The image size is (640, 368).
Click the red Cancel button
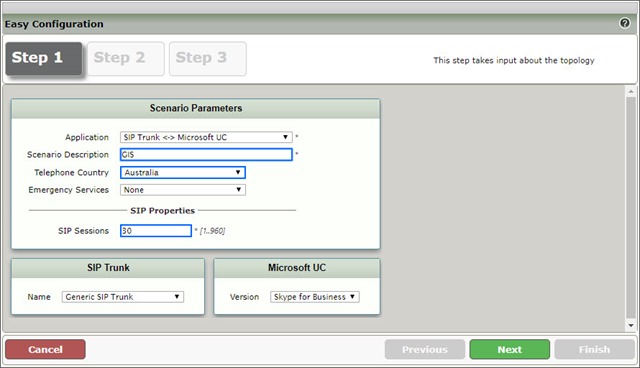pos(45,349)
